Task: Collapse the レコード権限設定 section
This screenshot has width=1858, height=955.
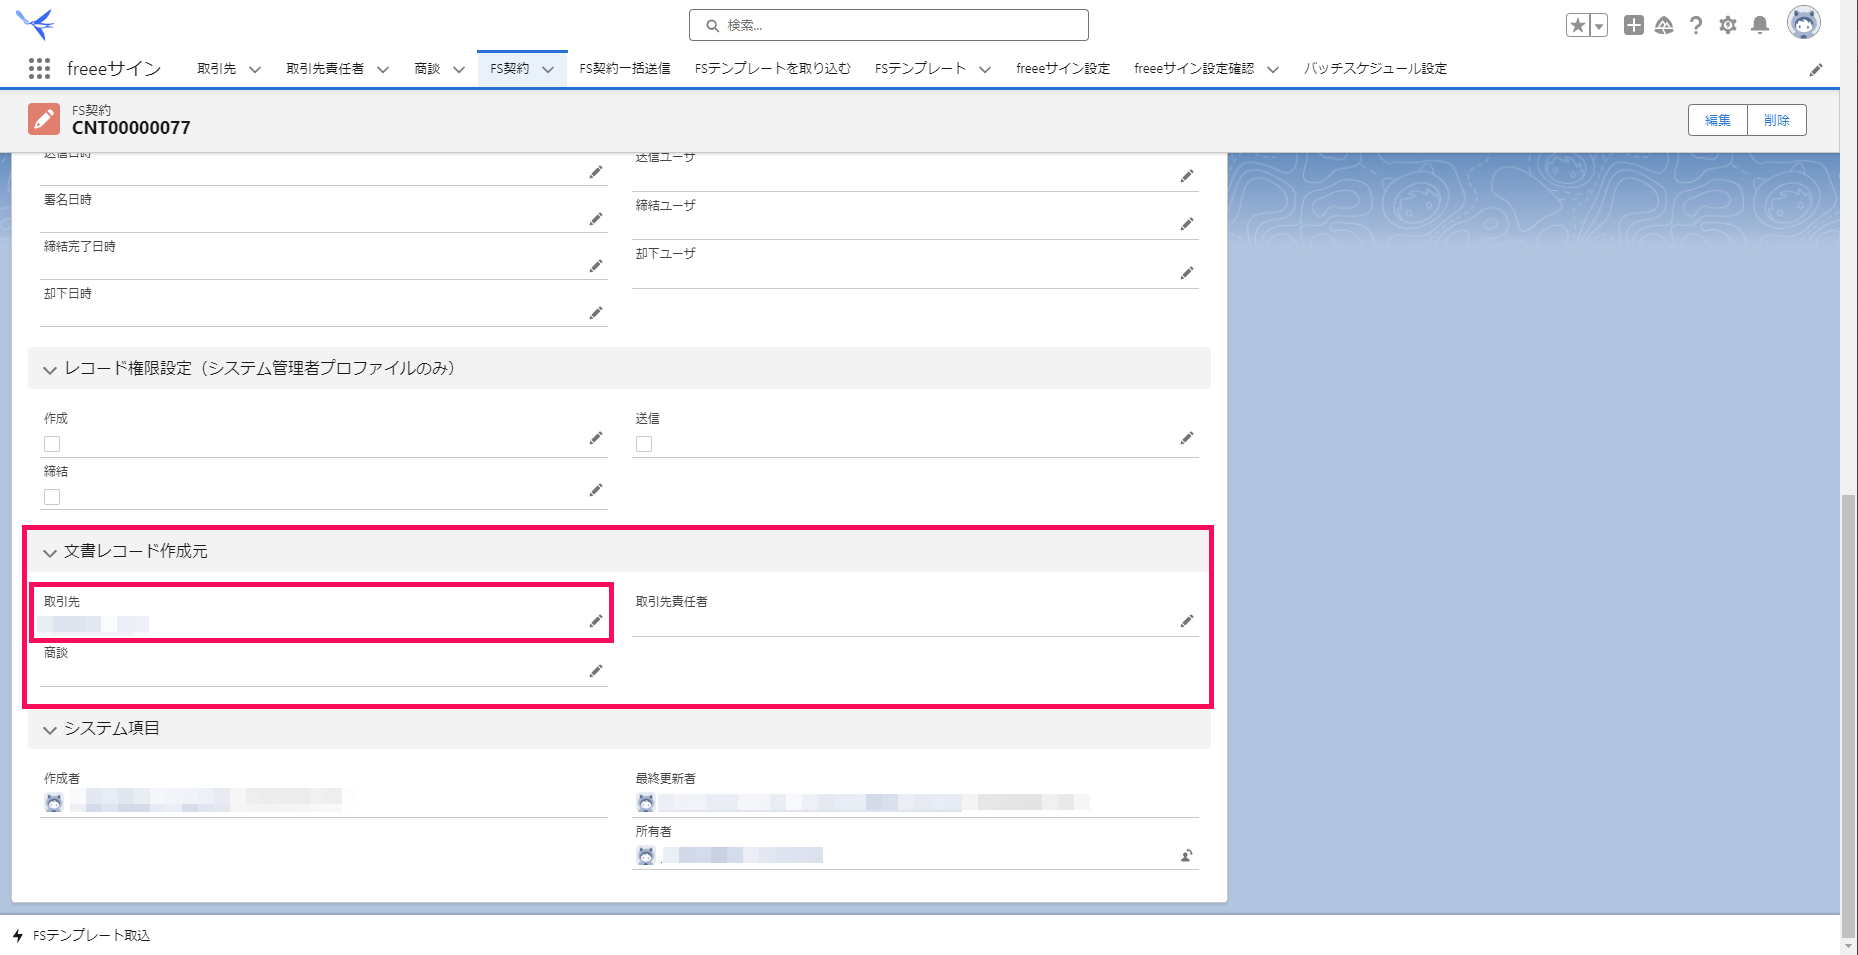Action: click(x=50, y=369)
